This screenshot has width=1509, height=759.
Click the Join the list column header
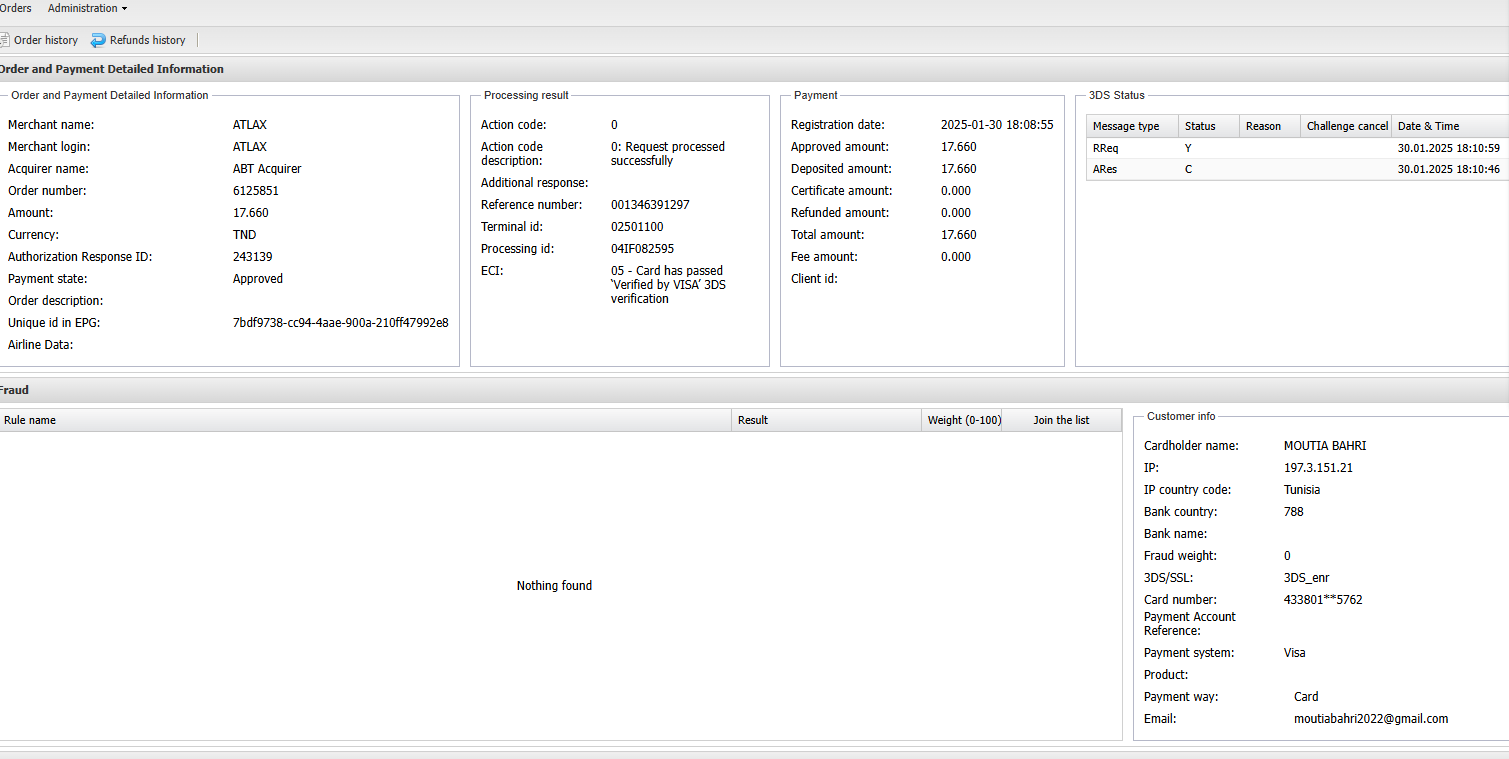point(1061,420)
